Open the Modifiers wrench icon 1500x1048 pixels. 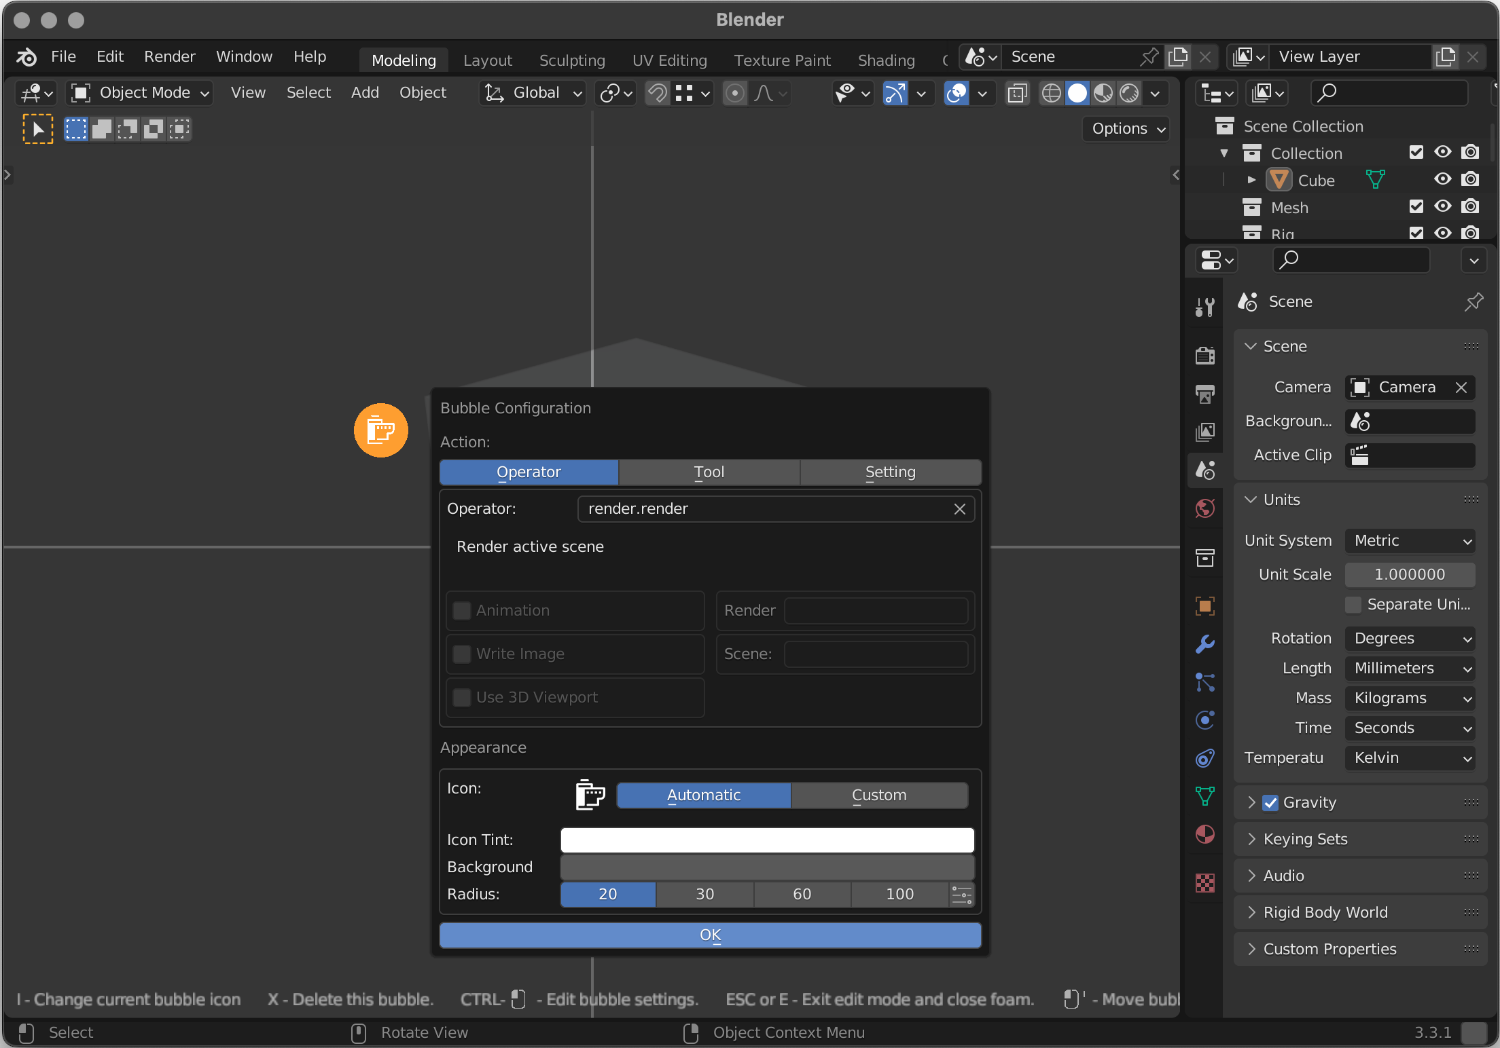[x=1205, y=644]
